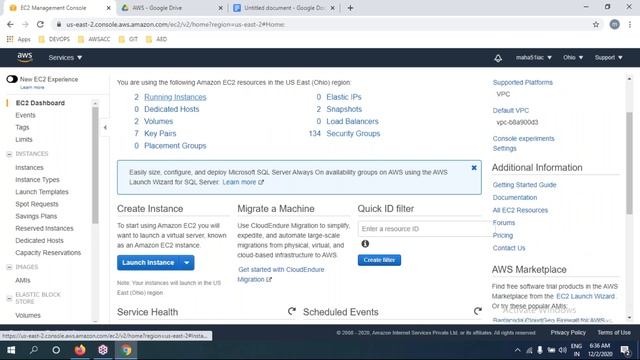Open Windows taskbar search
640x360 pixels.
click(x=33, y=350)
